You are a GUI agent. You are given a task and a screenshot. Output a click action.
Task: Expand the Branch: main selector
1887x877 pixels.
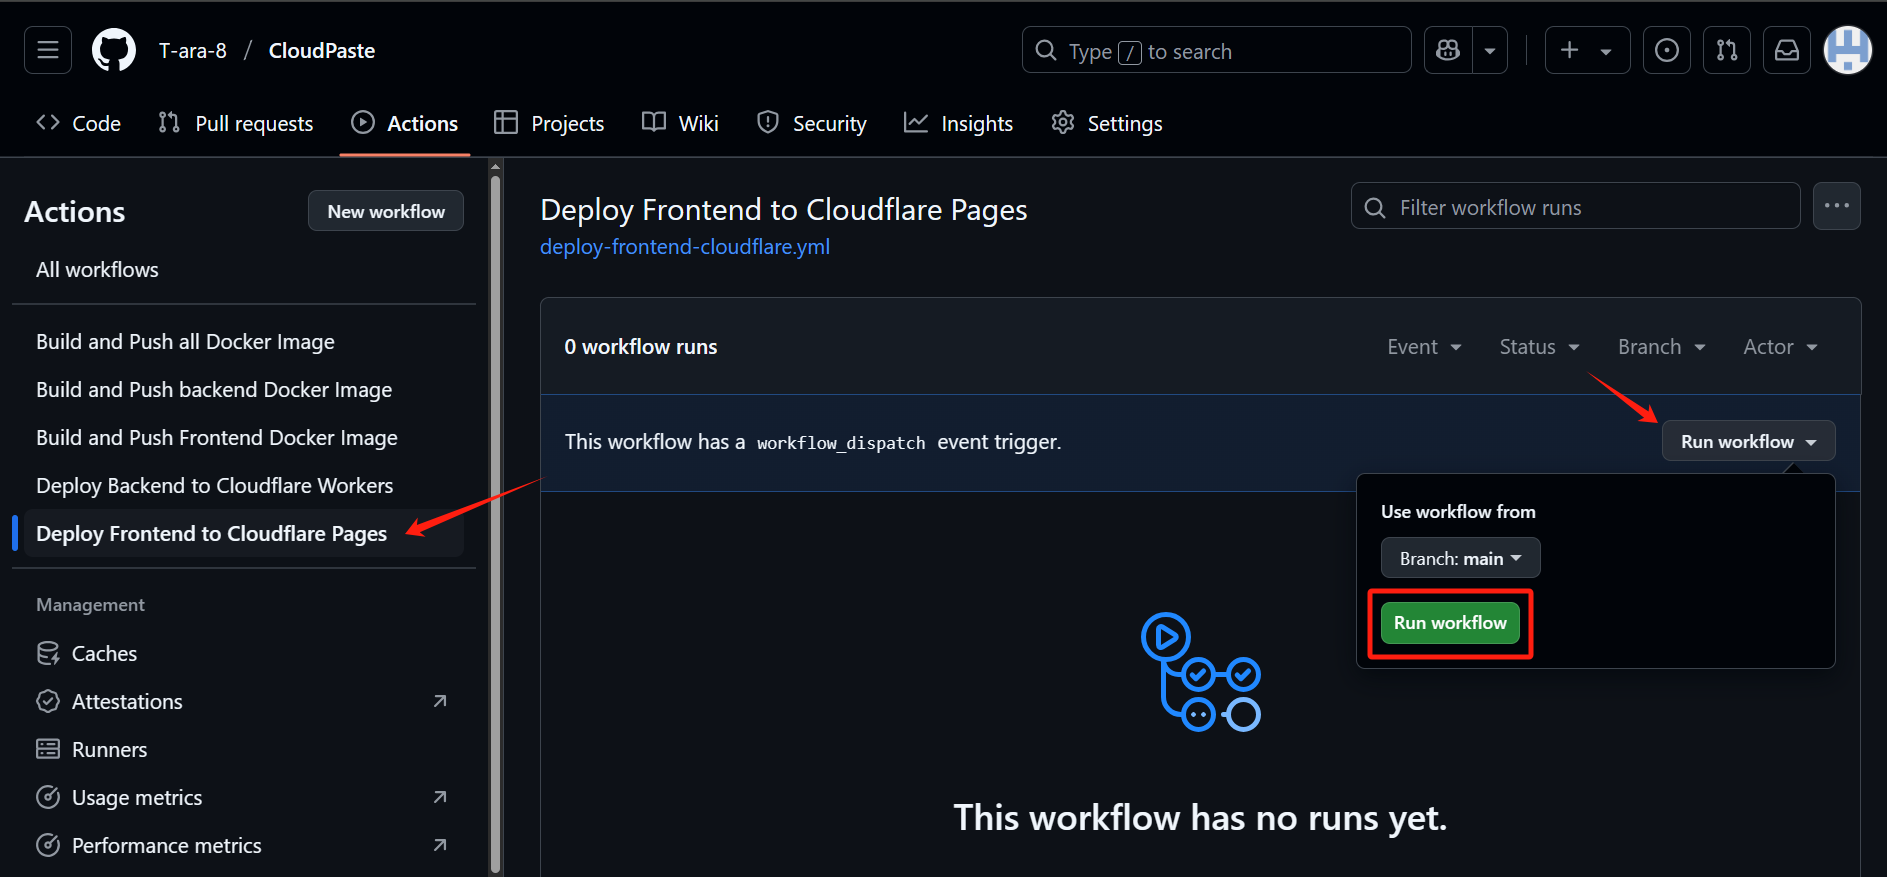click(x=1460, y=558)
